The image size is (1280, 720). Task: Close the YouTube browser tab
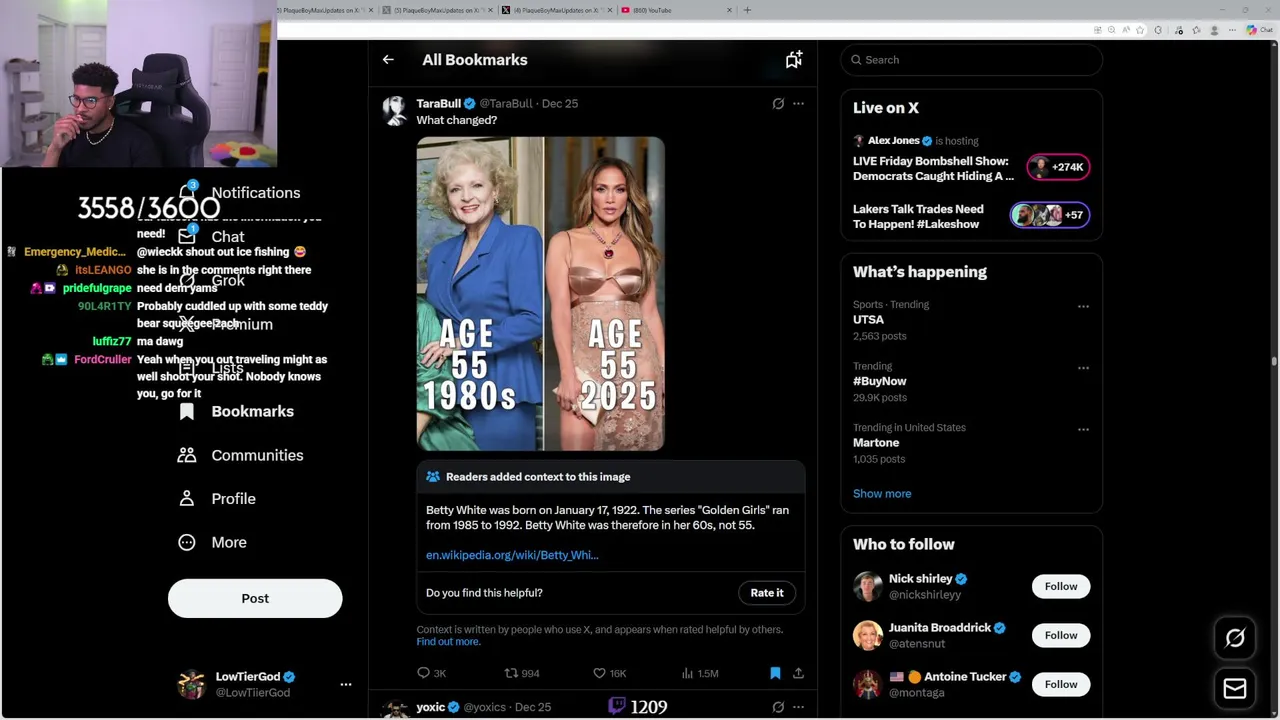tap(729, 10)
